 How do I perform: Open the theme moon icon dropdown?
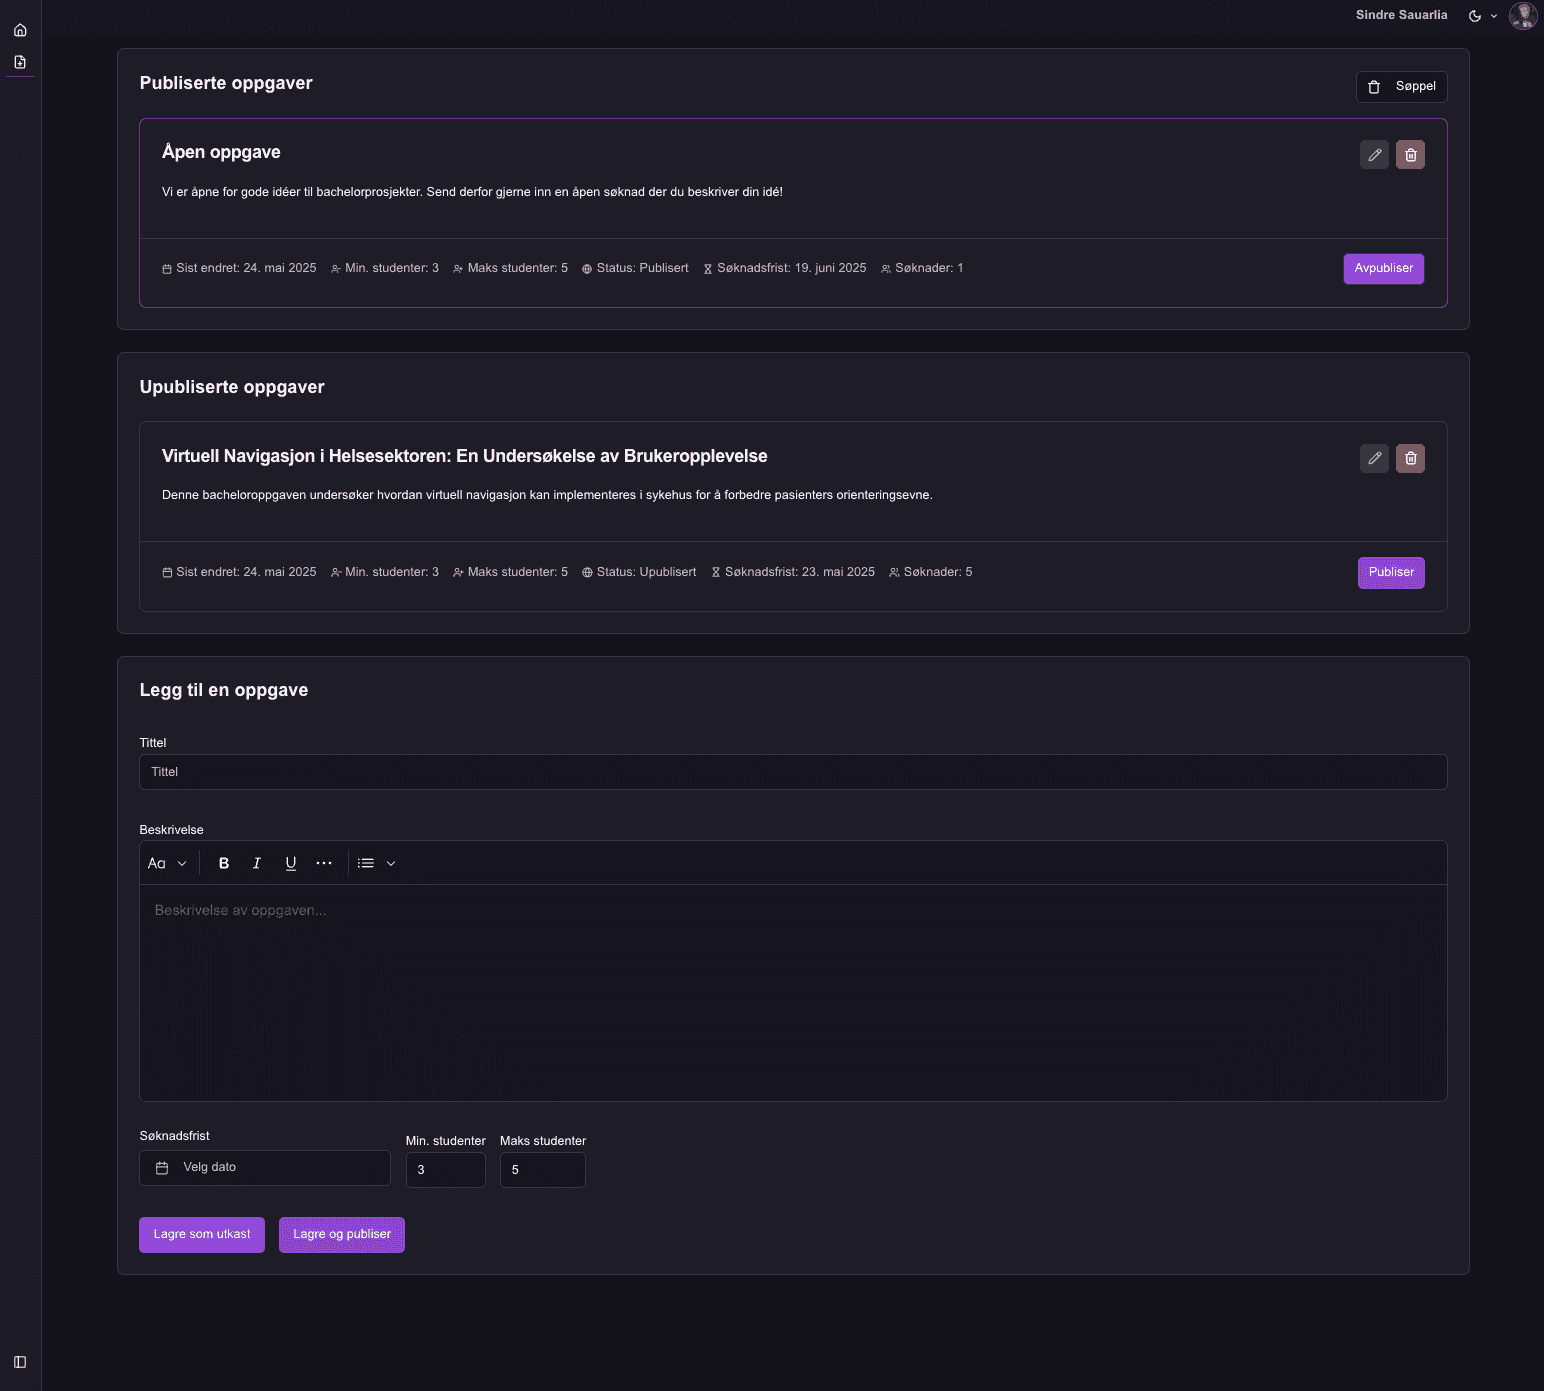click(x=1482, y=16)
